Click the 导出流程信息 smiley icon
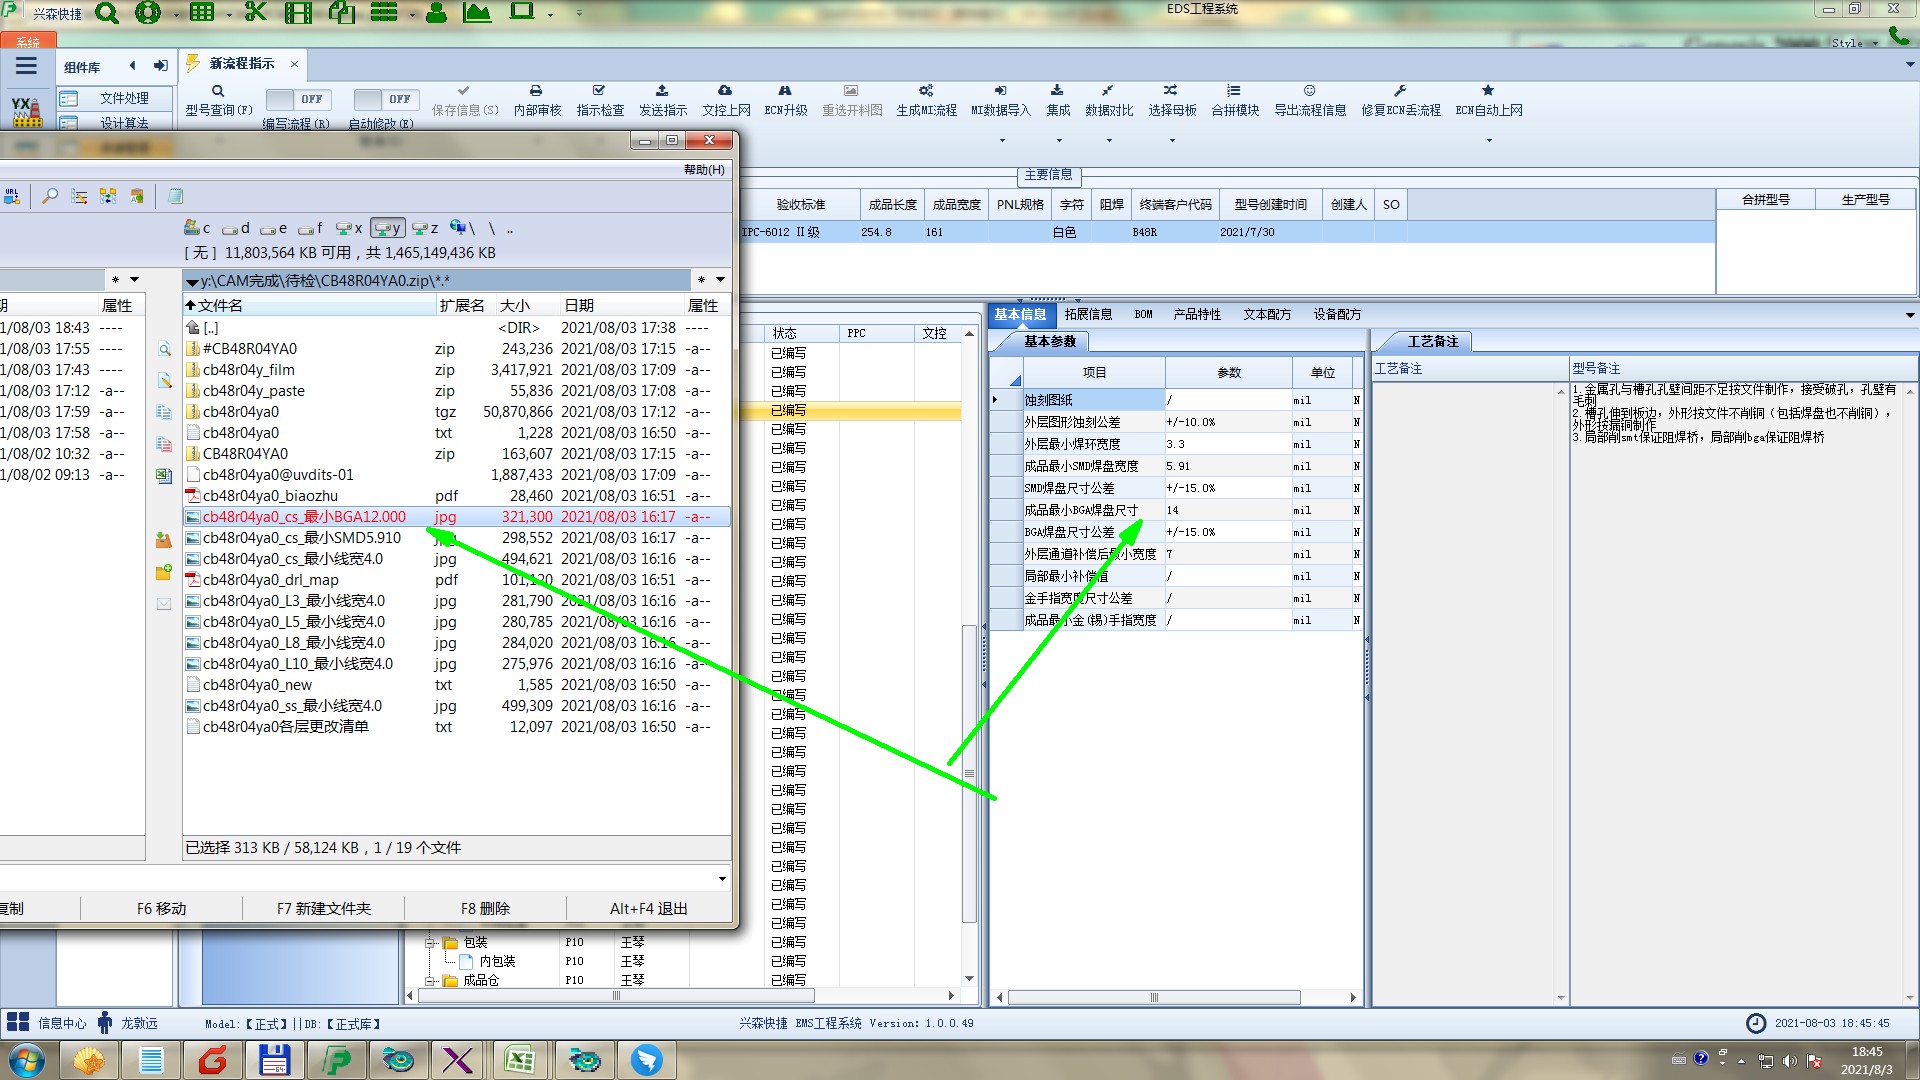 tap(1309, 91)
